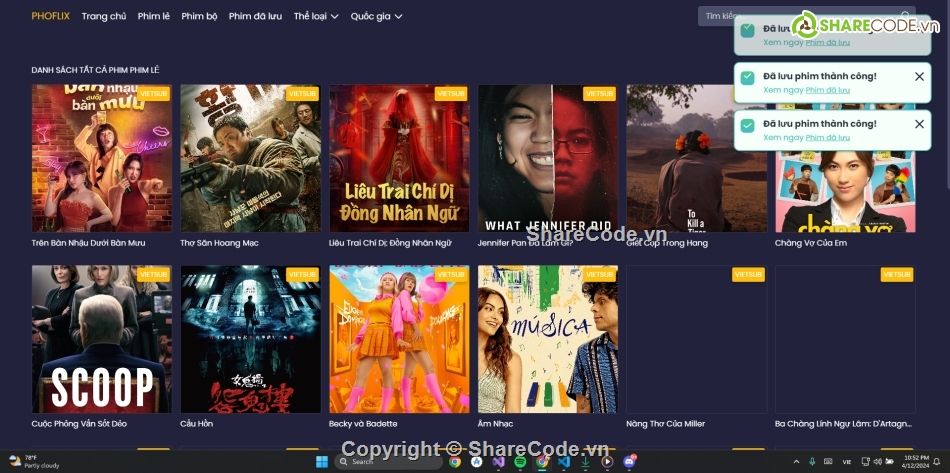Click title Cầu Hồn

point(197,424)
